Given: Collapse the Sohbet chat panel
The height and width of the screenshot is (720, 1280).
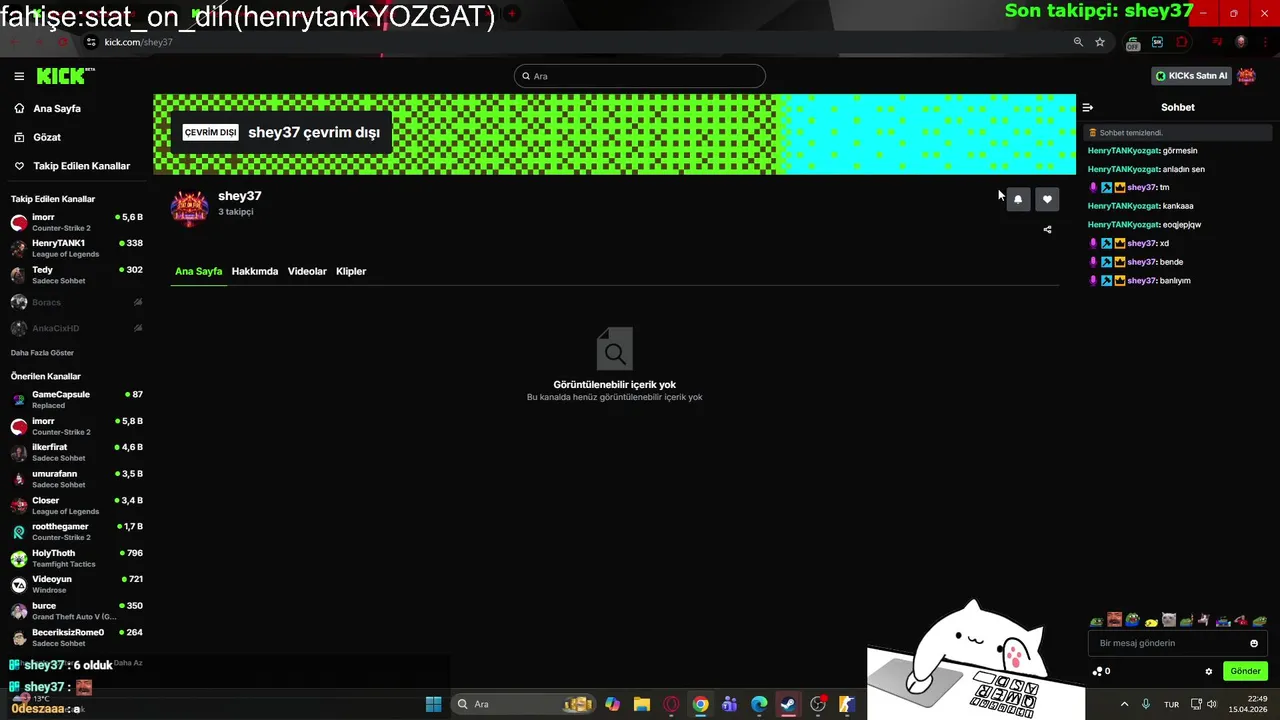Looking at the screenshot, I should 1088,107.
